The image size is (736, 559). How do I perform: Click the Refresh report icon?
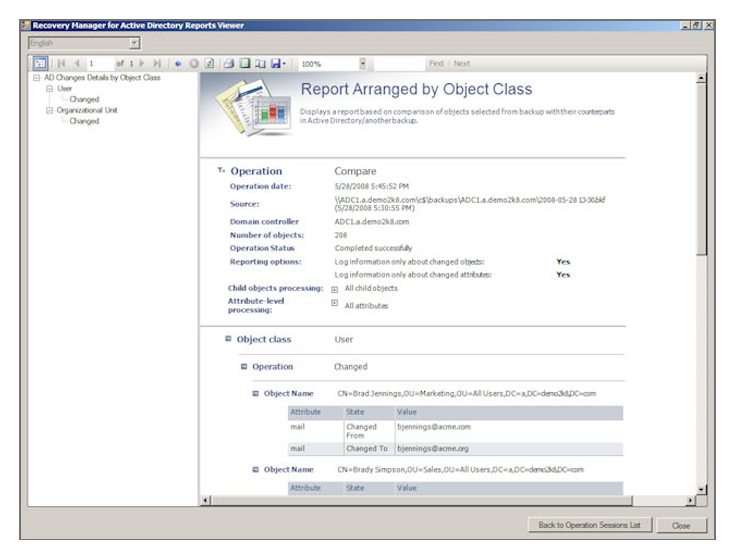(x=209, y=63)
